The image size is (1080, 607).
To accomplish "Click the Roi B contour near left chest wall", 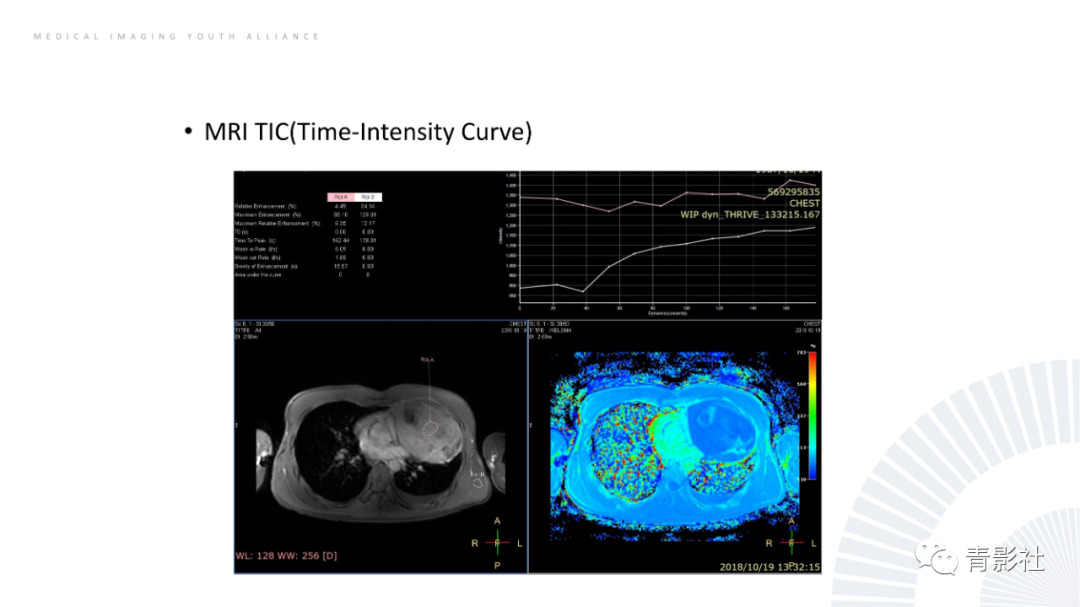I will click(x=477, y=483).
